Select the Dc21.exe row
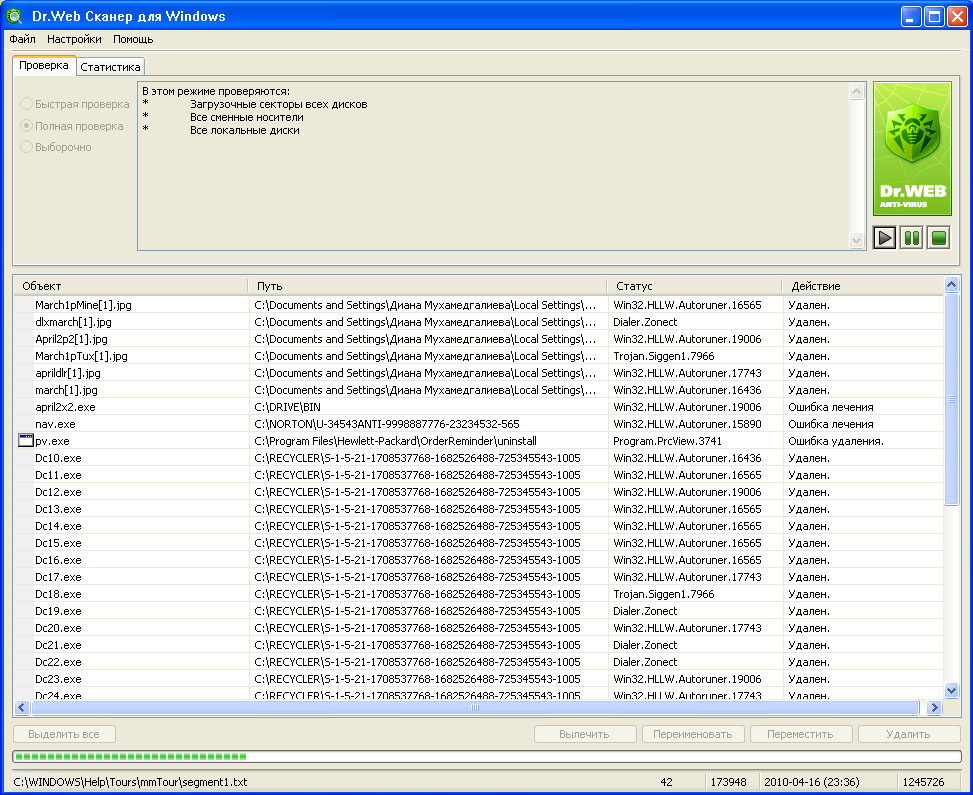This screenshot has height=795, width=973. pos(478,645)
